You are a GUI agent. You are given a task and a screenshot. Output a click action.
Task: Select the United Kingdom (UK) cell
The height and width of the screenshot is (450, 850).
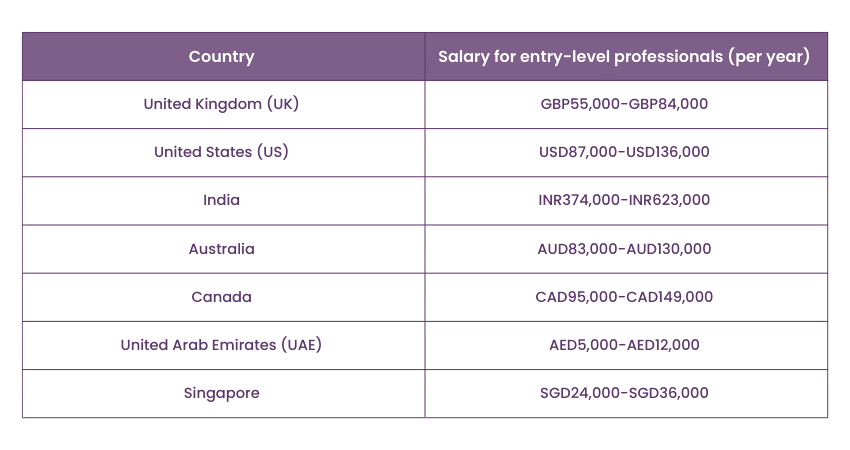[221, 104]
